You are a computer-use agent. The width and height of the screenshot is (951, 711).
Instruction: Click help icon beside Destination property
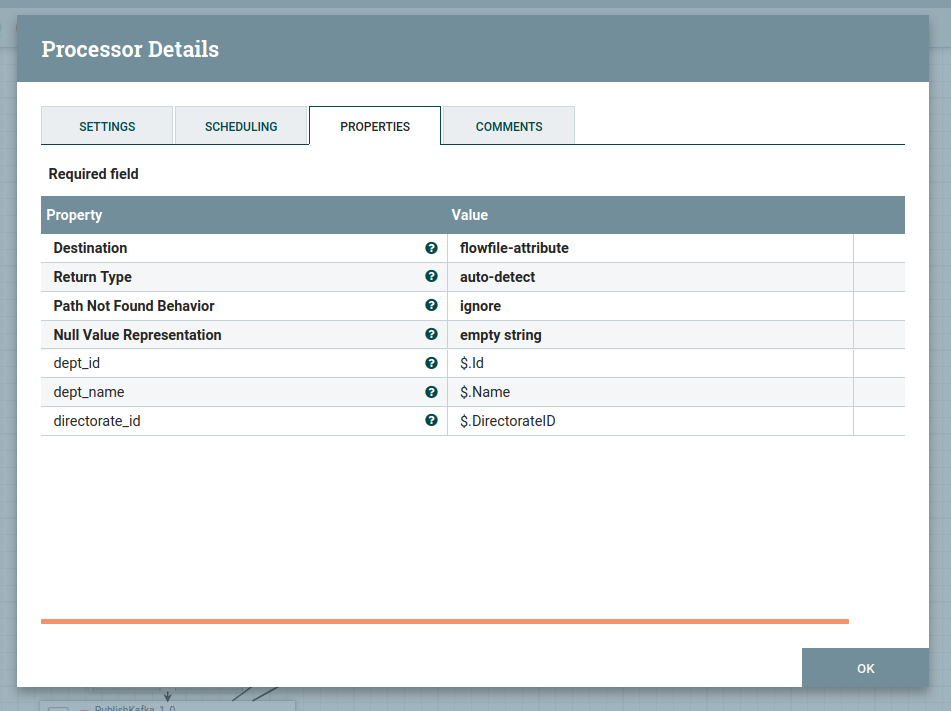pos(431,248)
